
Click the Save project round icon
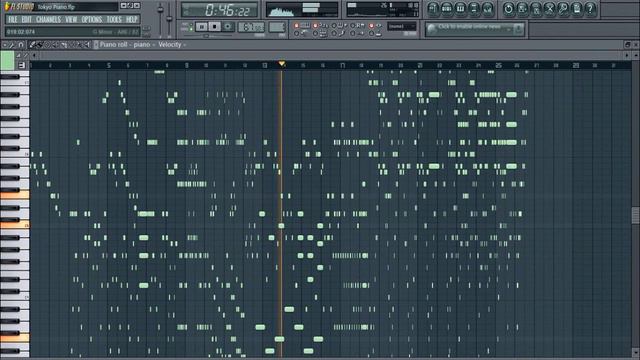[x=522, y=9]
